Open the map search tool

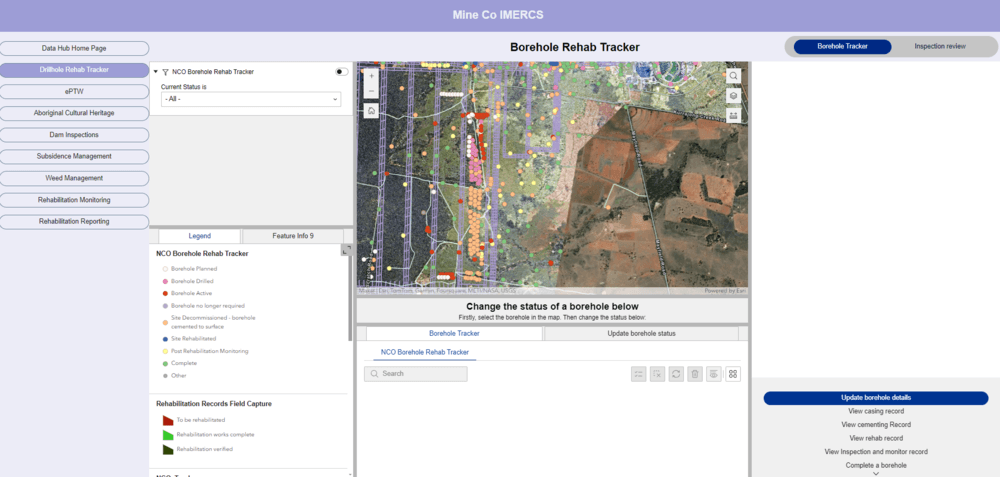point(733,75)
